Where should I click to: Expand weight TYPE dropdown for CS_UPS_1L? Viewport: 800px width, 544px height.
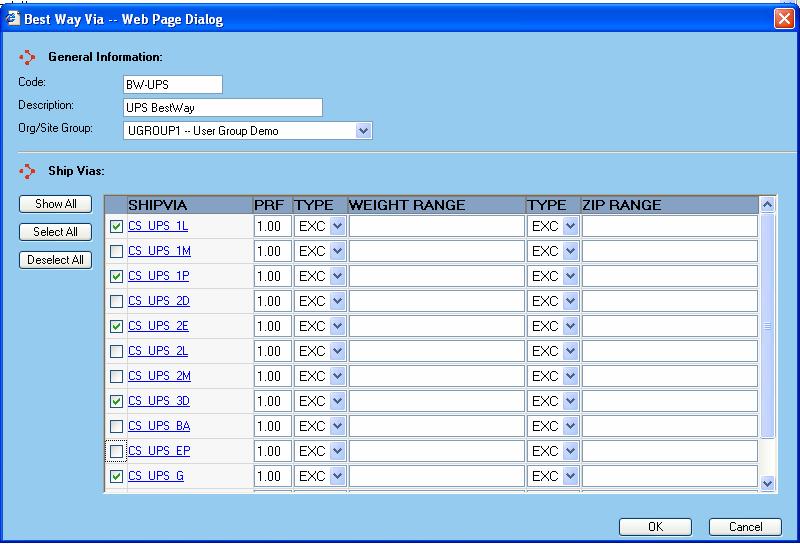[337, 226]
